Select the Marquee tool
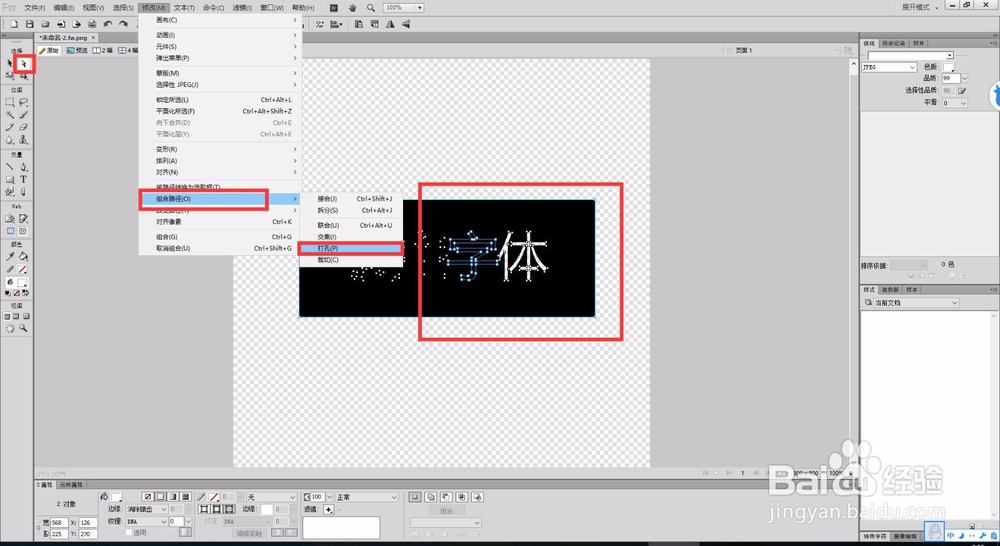 pyautogui.click(x=10, y=102)
